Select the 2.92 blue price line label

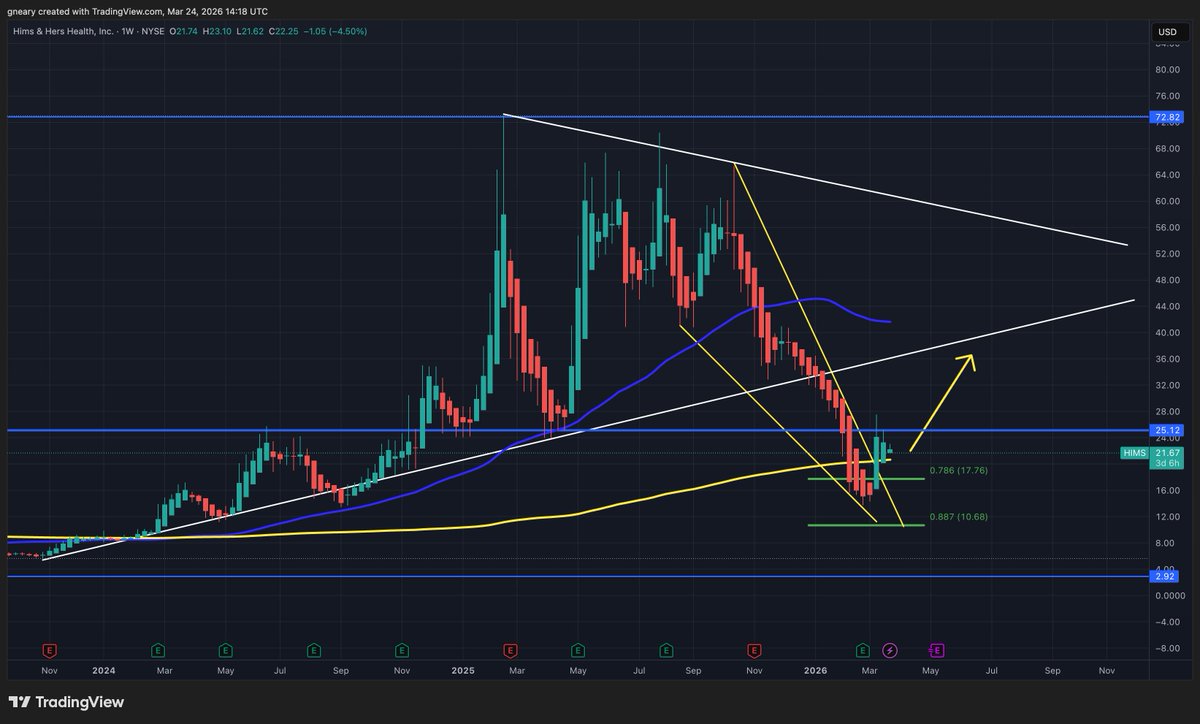pos(1166,577)
